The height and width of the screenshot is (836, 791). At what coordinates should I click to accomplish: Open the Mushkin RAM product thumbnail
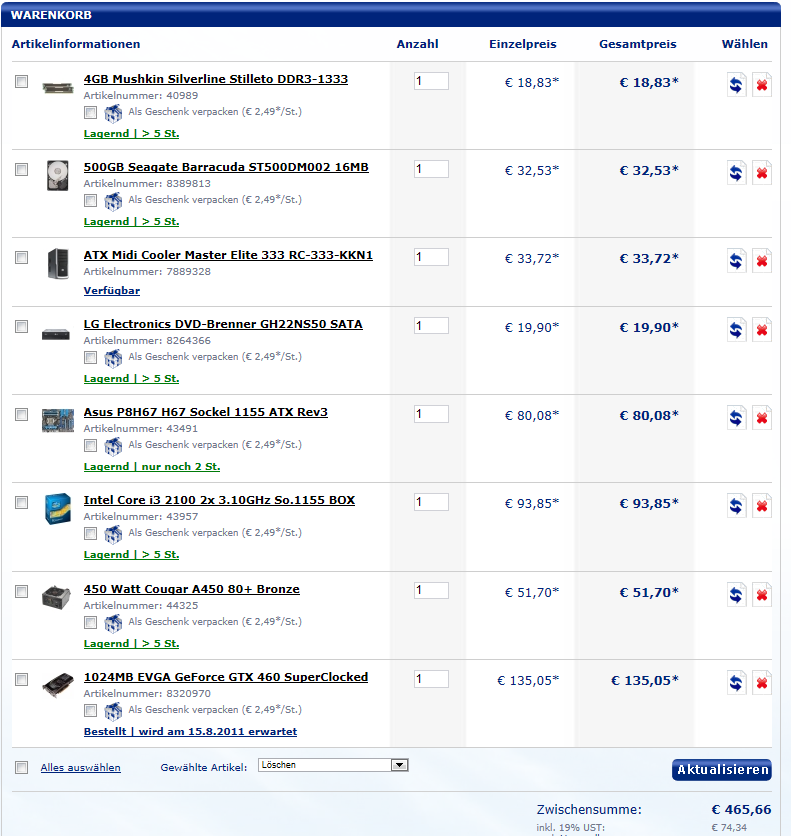[58, 86]
